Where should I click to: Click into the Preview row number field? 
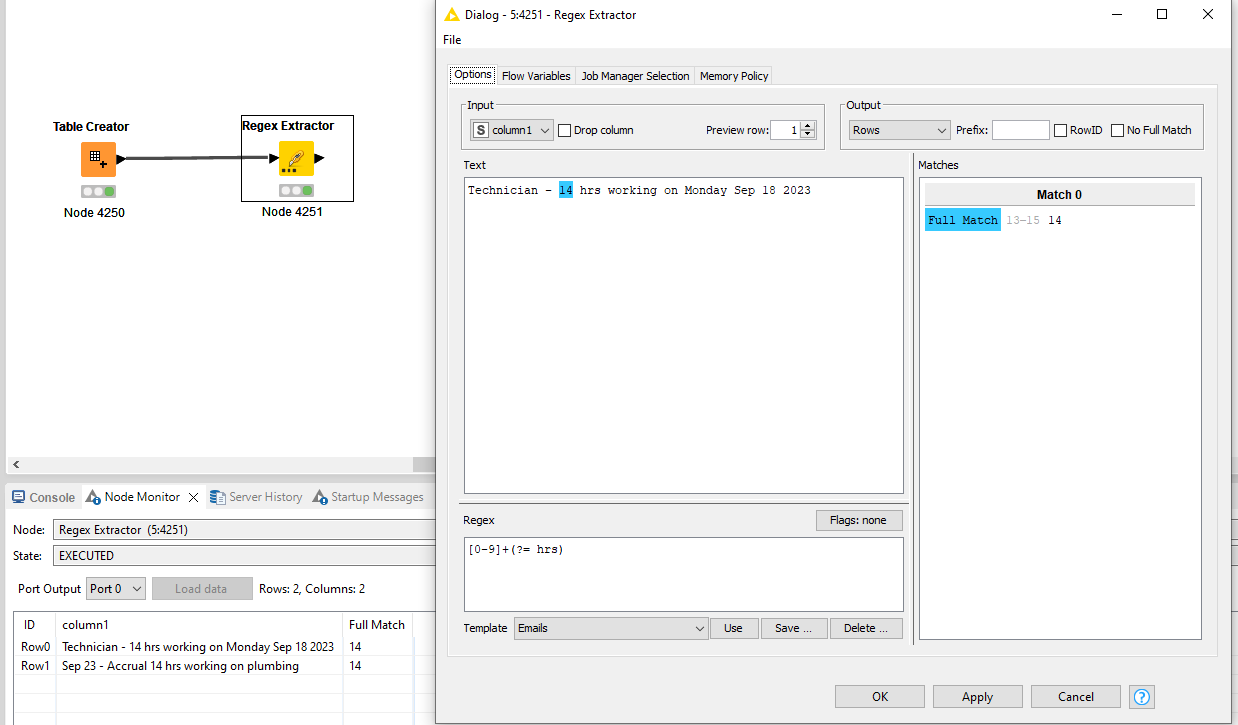[785, 130]
